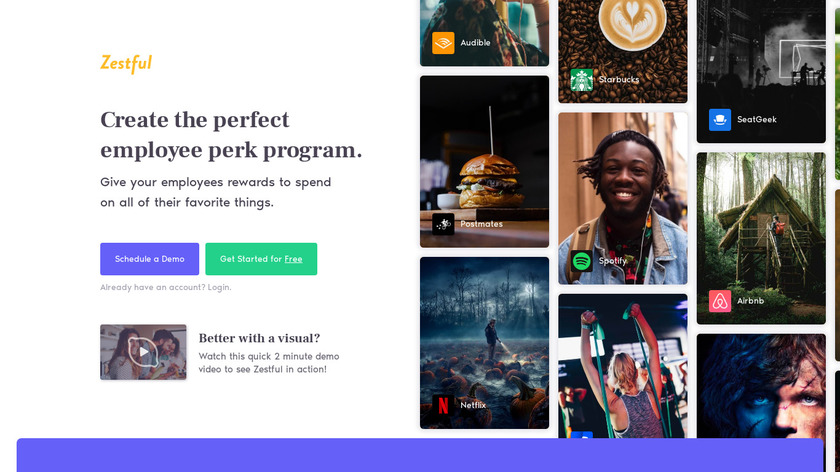Select the Starbucks latte art card

coord(622,51)
